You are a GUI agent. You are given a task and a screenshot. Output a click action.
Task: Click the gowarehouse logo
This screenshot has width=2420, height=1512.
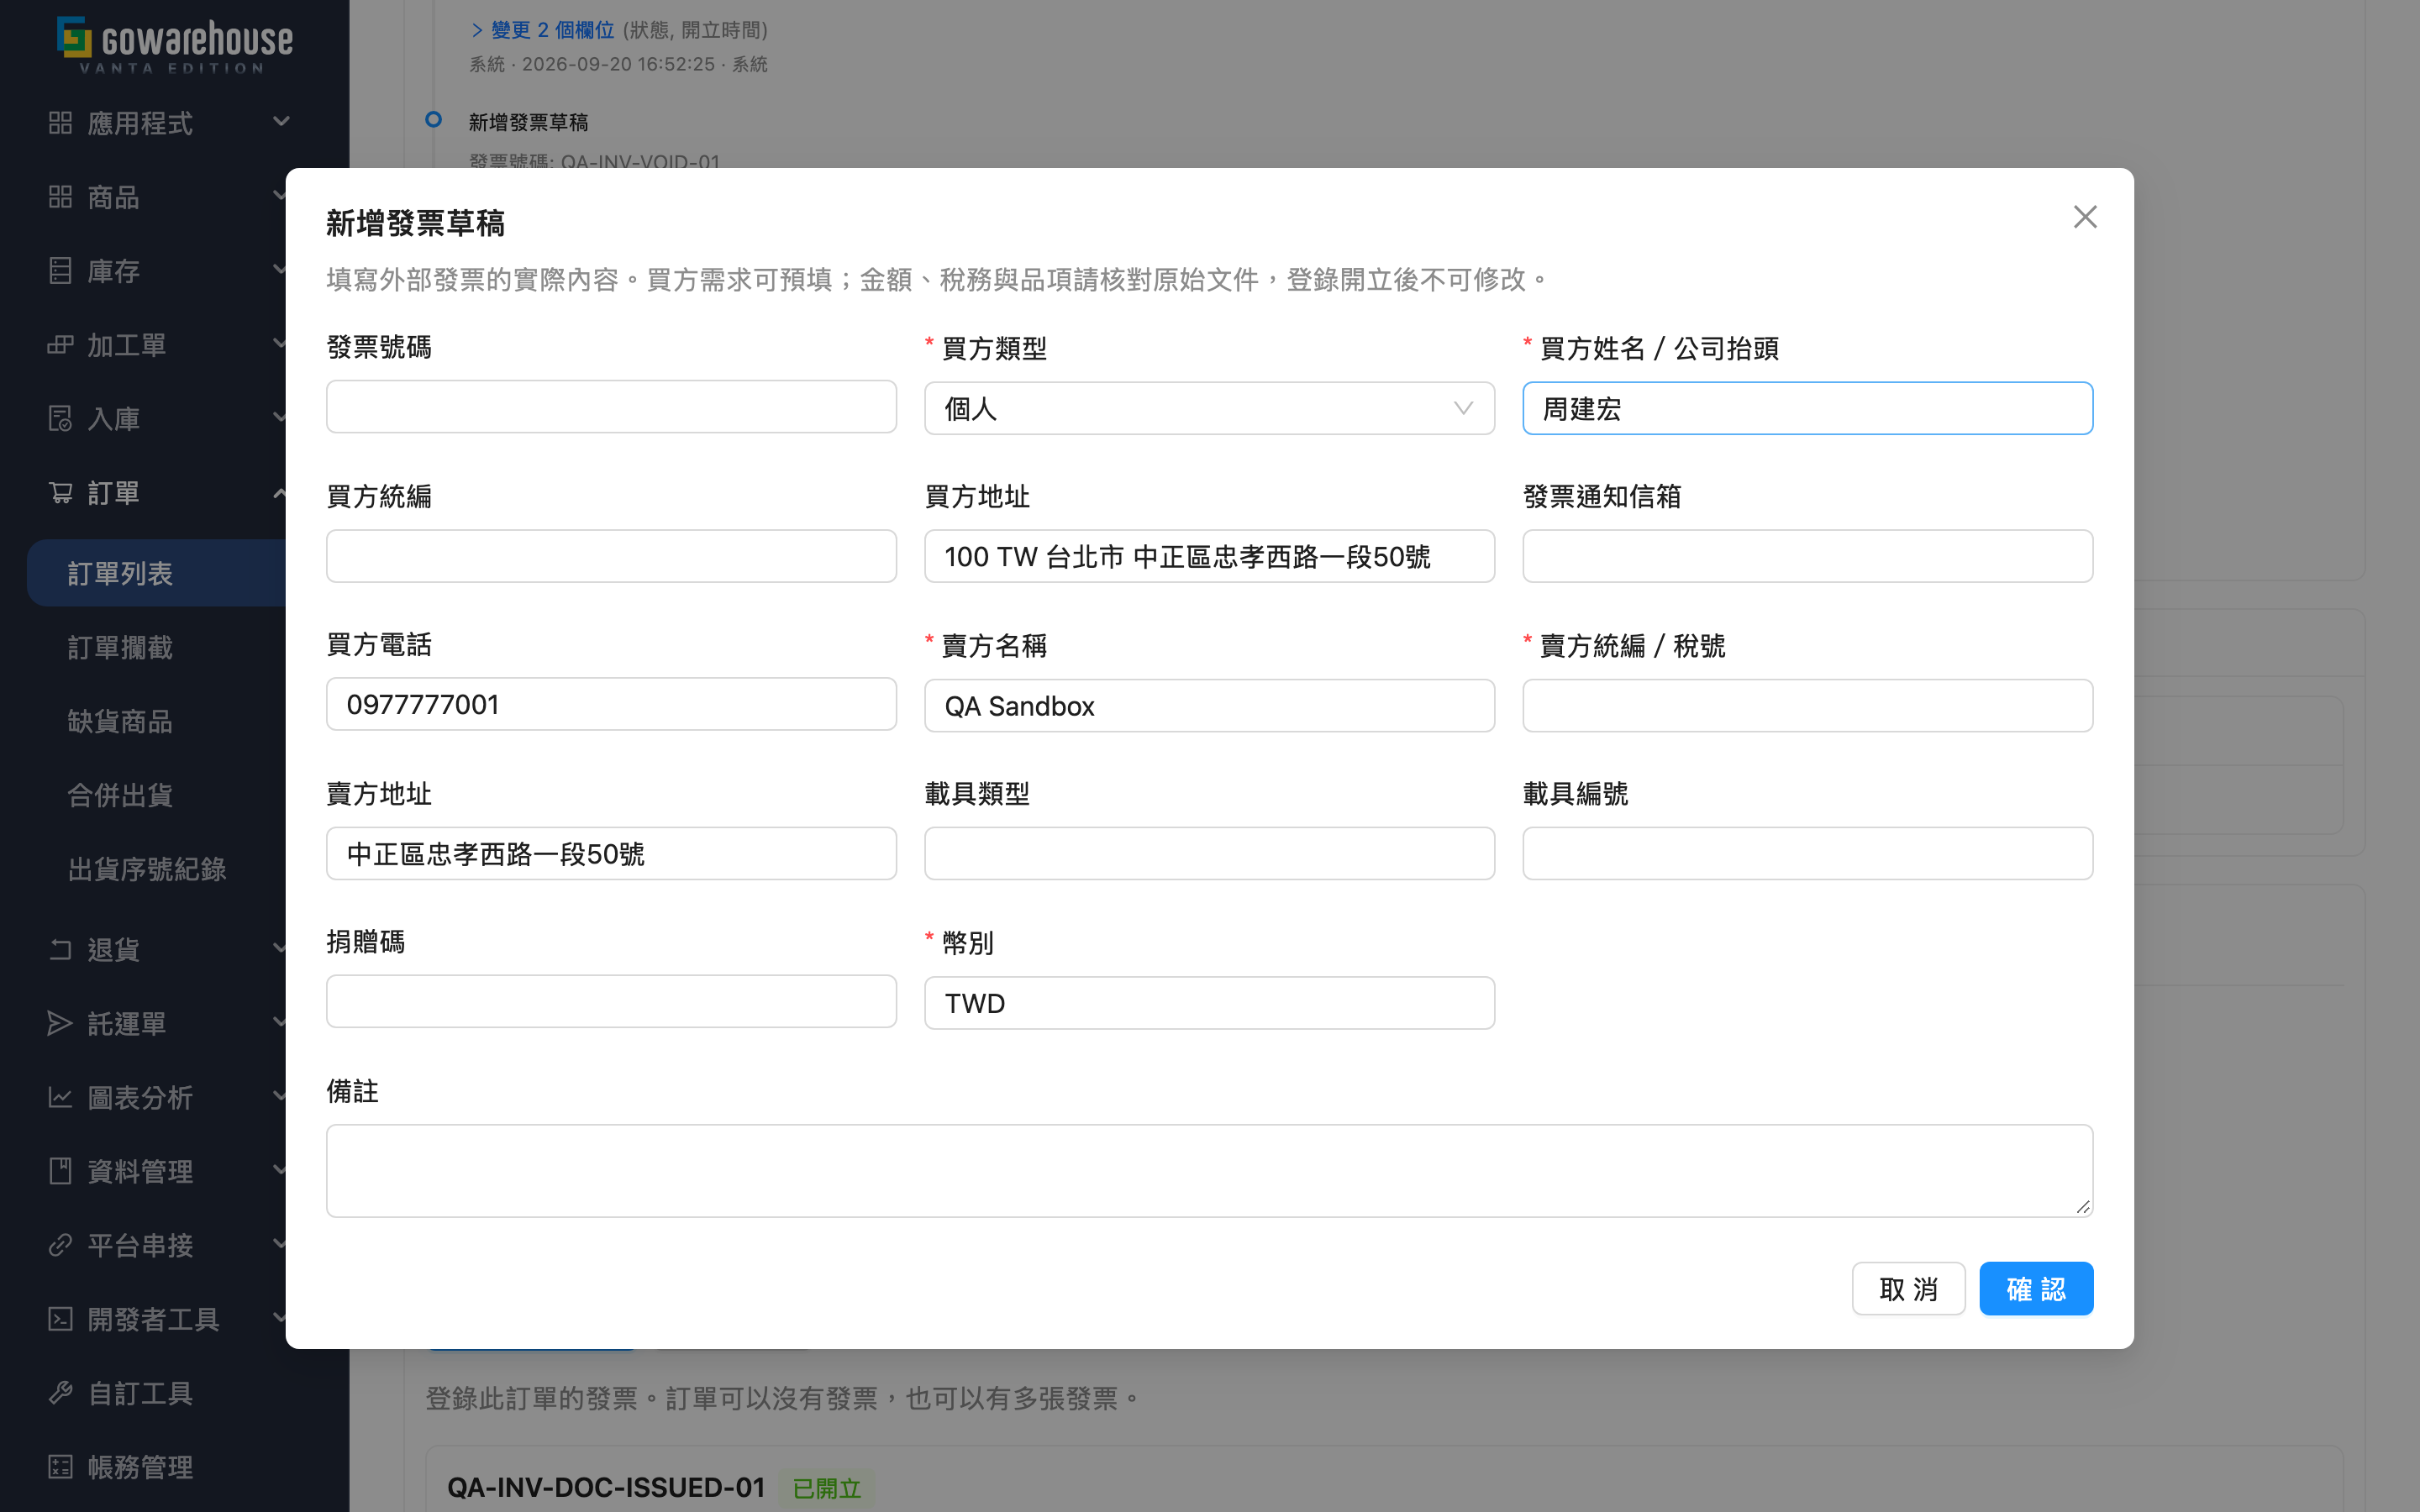click(x=175, y=44)
